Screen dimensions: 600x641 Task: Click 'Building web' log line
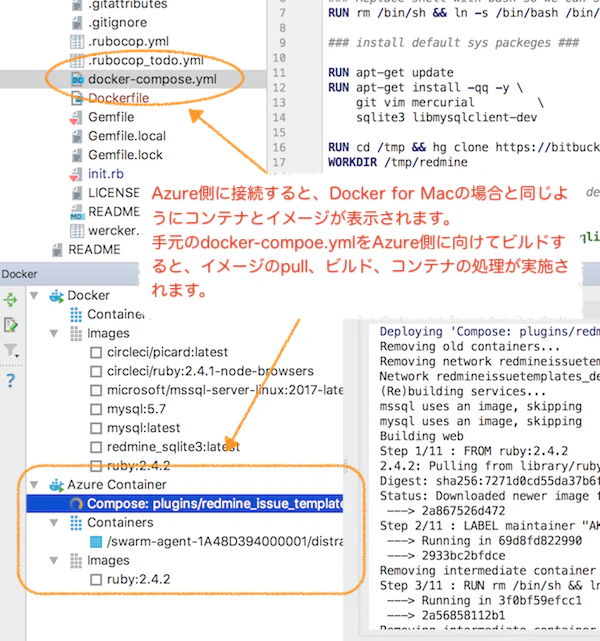[x=421, y=436]
